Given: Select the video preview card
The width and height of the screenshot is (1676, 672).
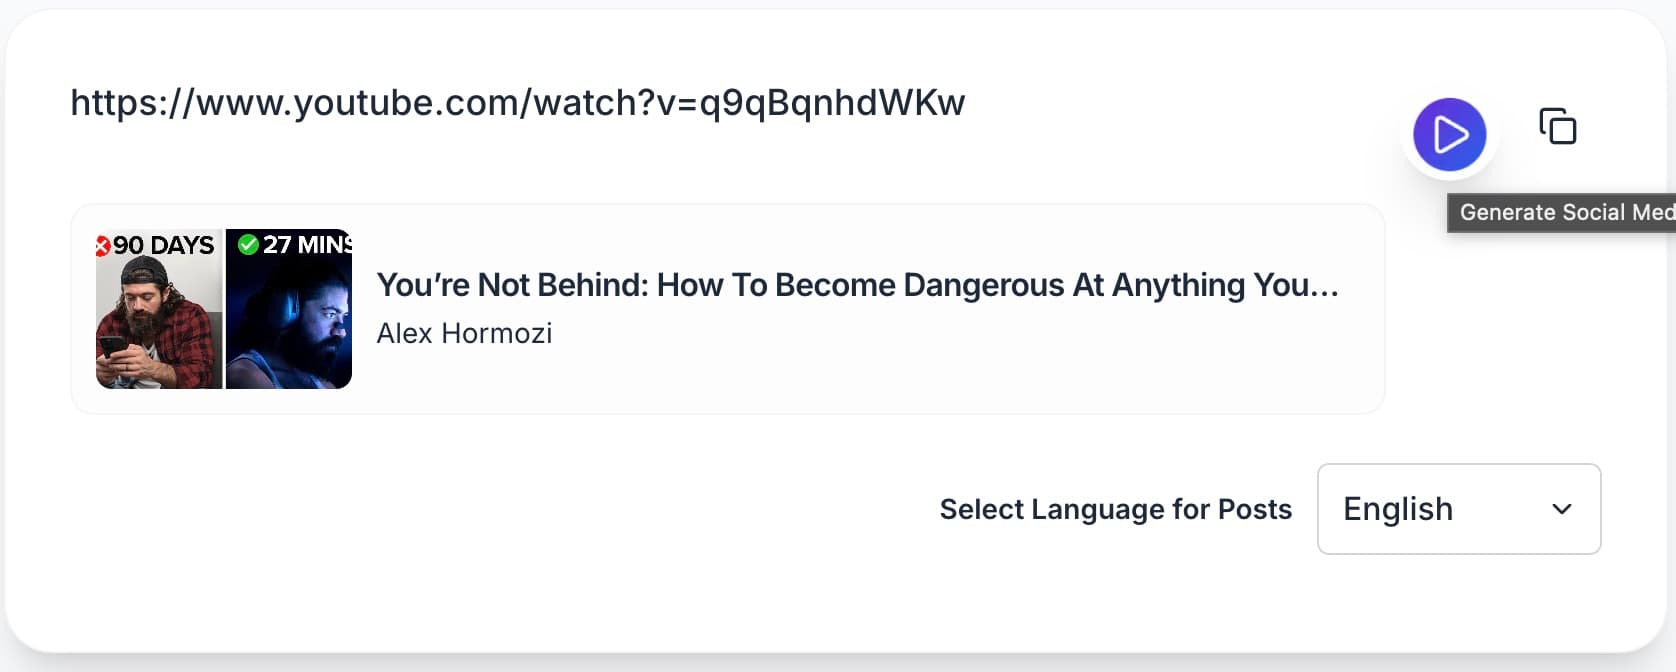Looking at the screenshot, I should tap(727, 308).
